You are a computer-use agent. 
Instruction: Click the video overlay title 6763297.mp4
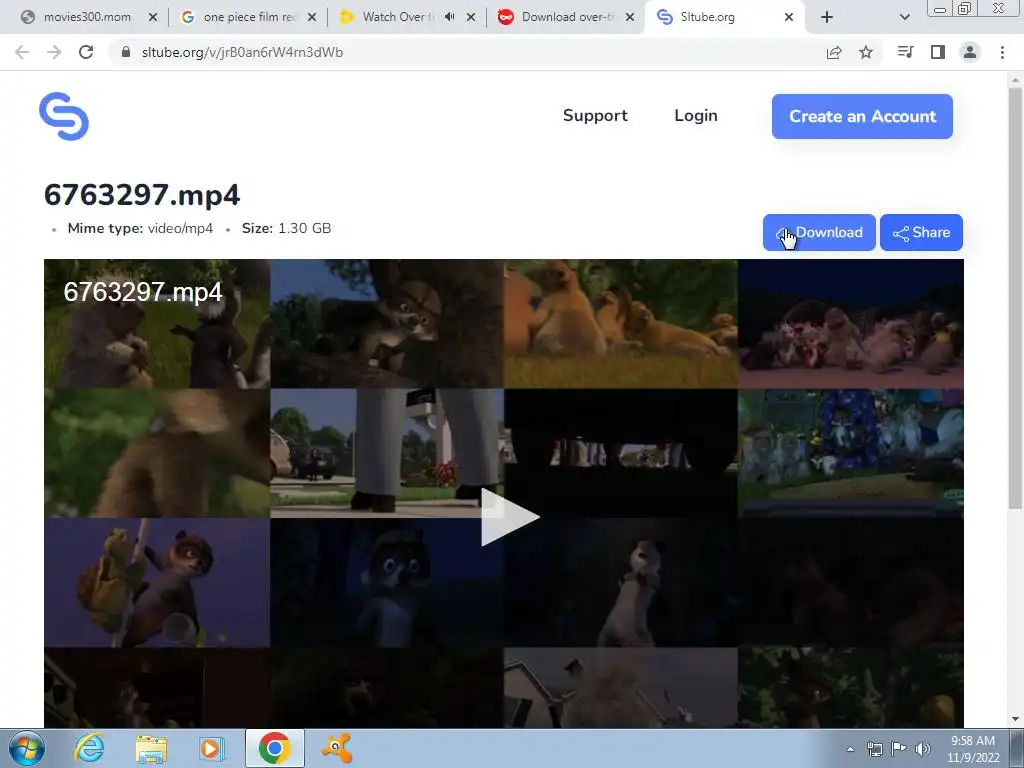[x=143, y=291]
